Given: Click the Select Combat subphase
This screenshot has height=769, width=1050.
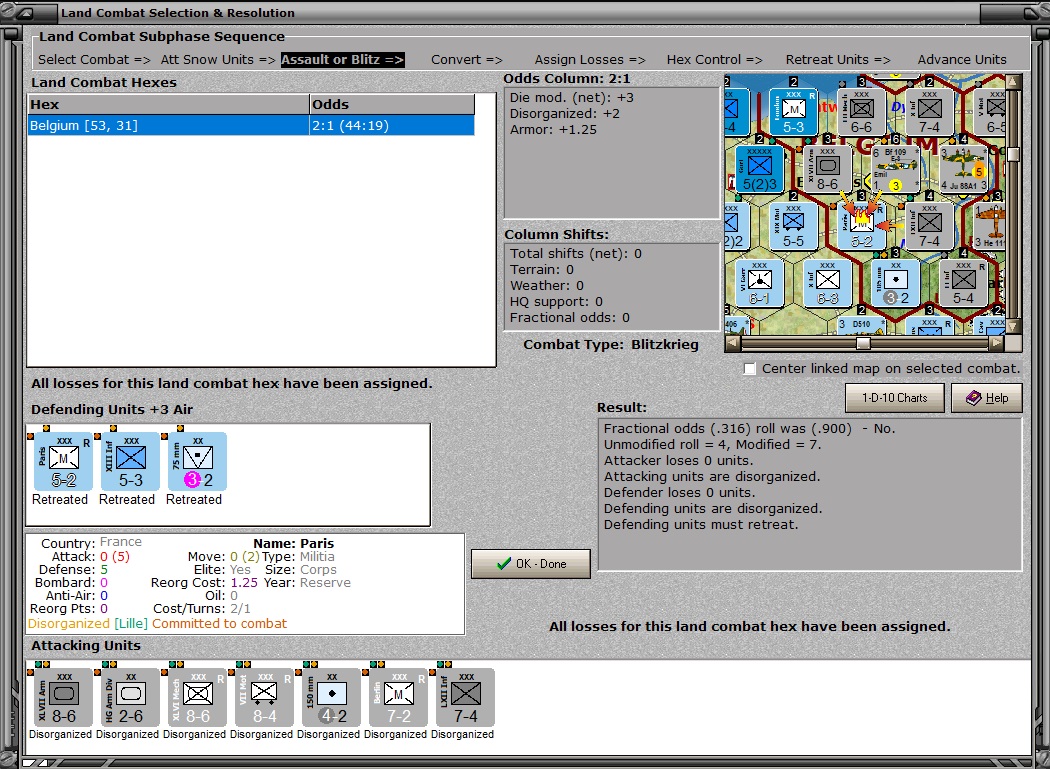Looking at the screenshot, I should [x=94, y=60].
